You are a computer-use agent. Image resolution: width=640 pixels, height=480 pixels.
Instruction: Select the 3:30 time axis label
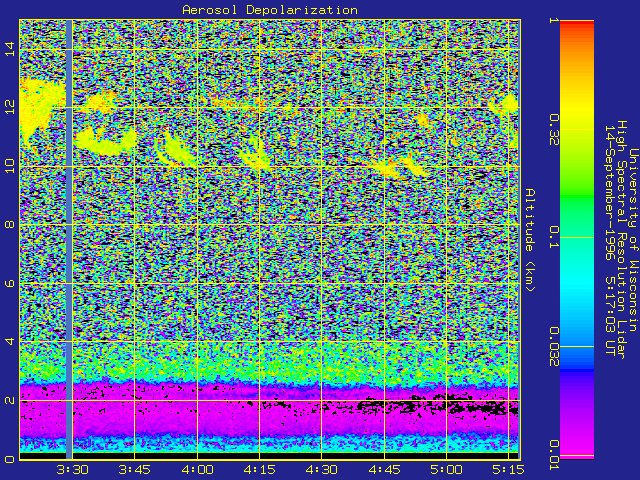[x=72, y=470]
